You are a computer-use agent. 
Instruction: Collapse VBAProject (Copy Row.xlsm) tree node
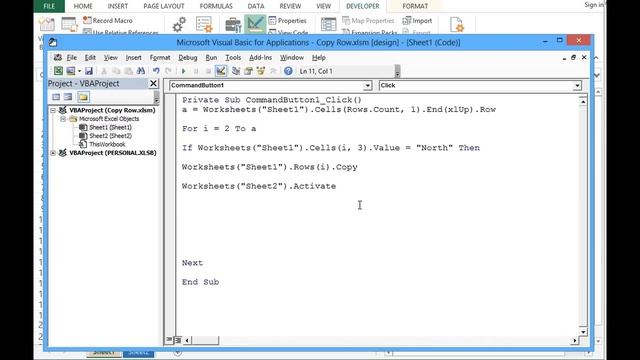coord(53,110)
